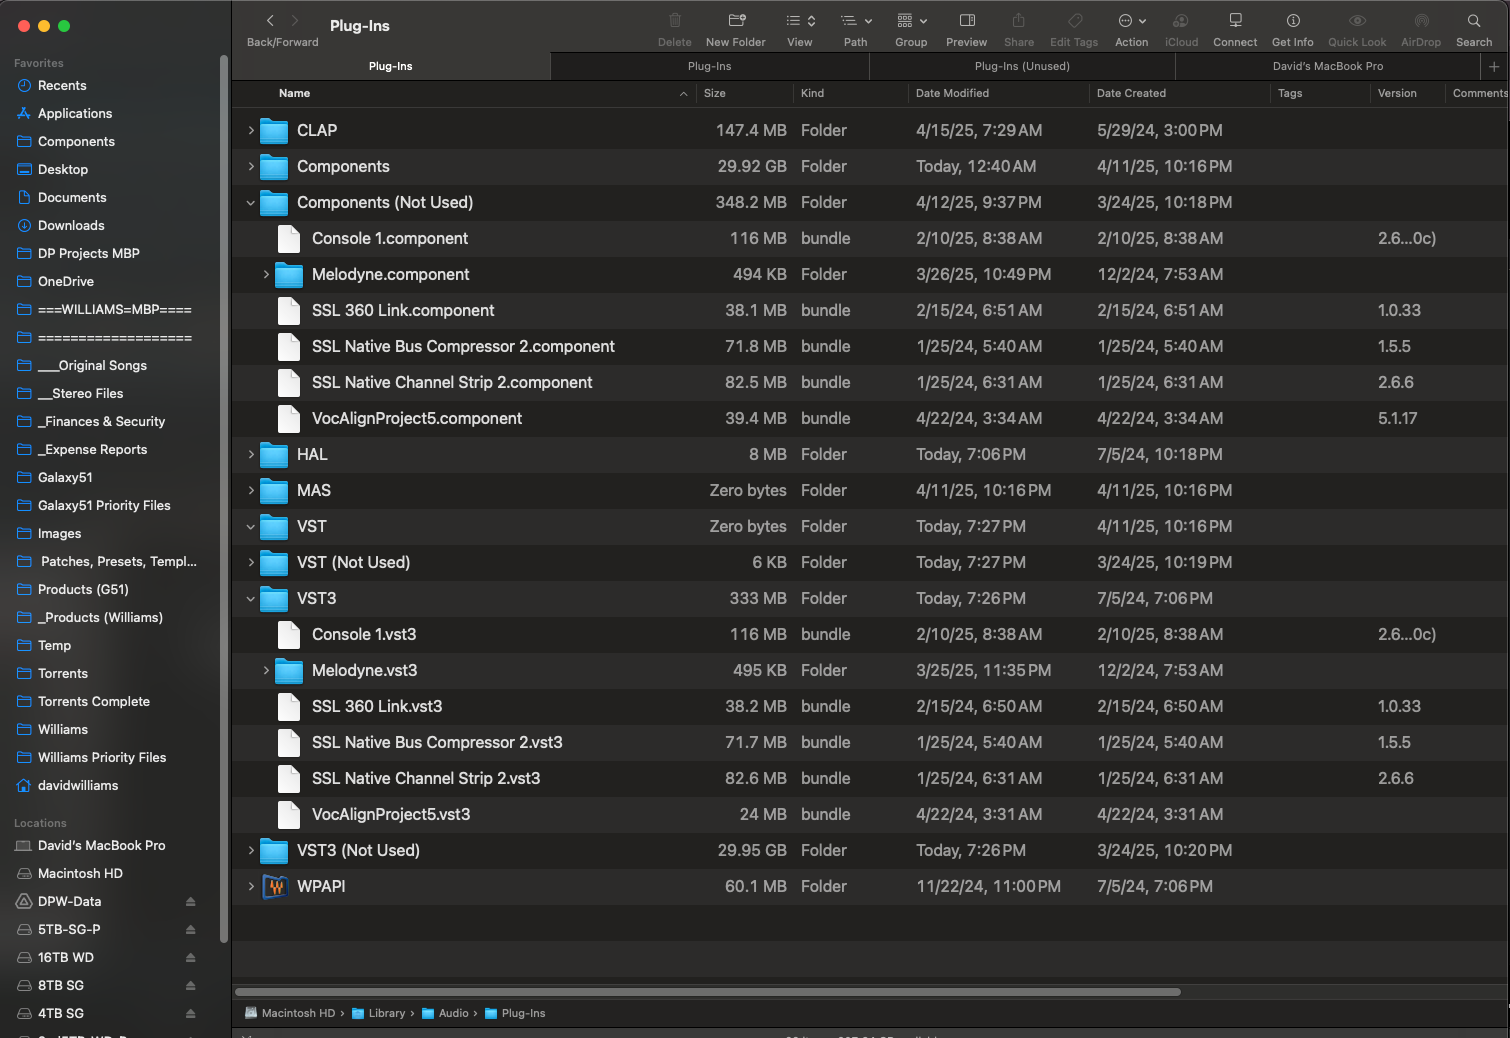This screenshot has width=1510, height=1038.
Task: Click the horizontal scrollbar of file list
Action: tap(708, 992)
